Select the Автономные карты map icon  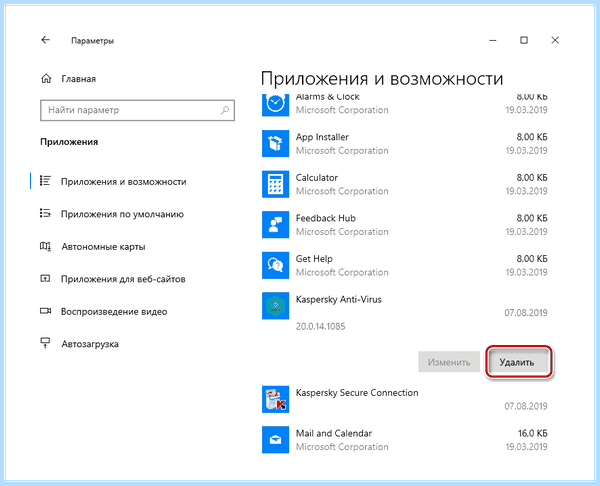click(45, 246)
